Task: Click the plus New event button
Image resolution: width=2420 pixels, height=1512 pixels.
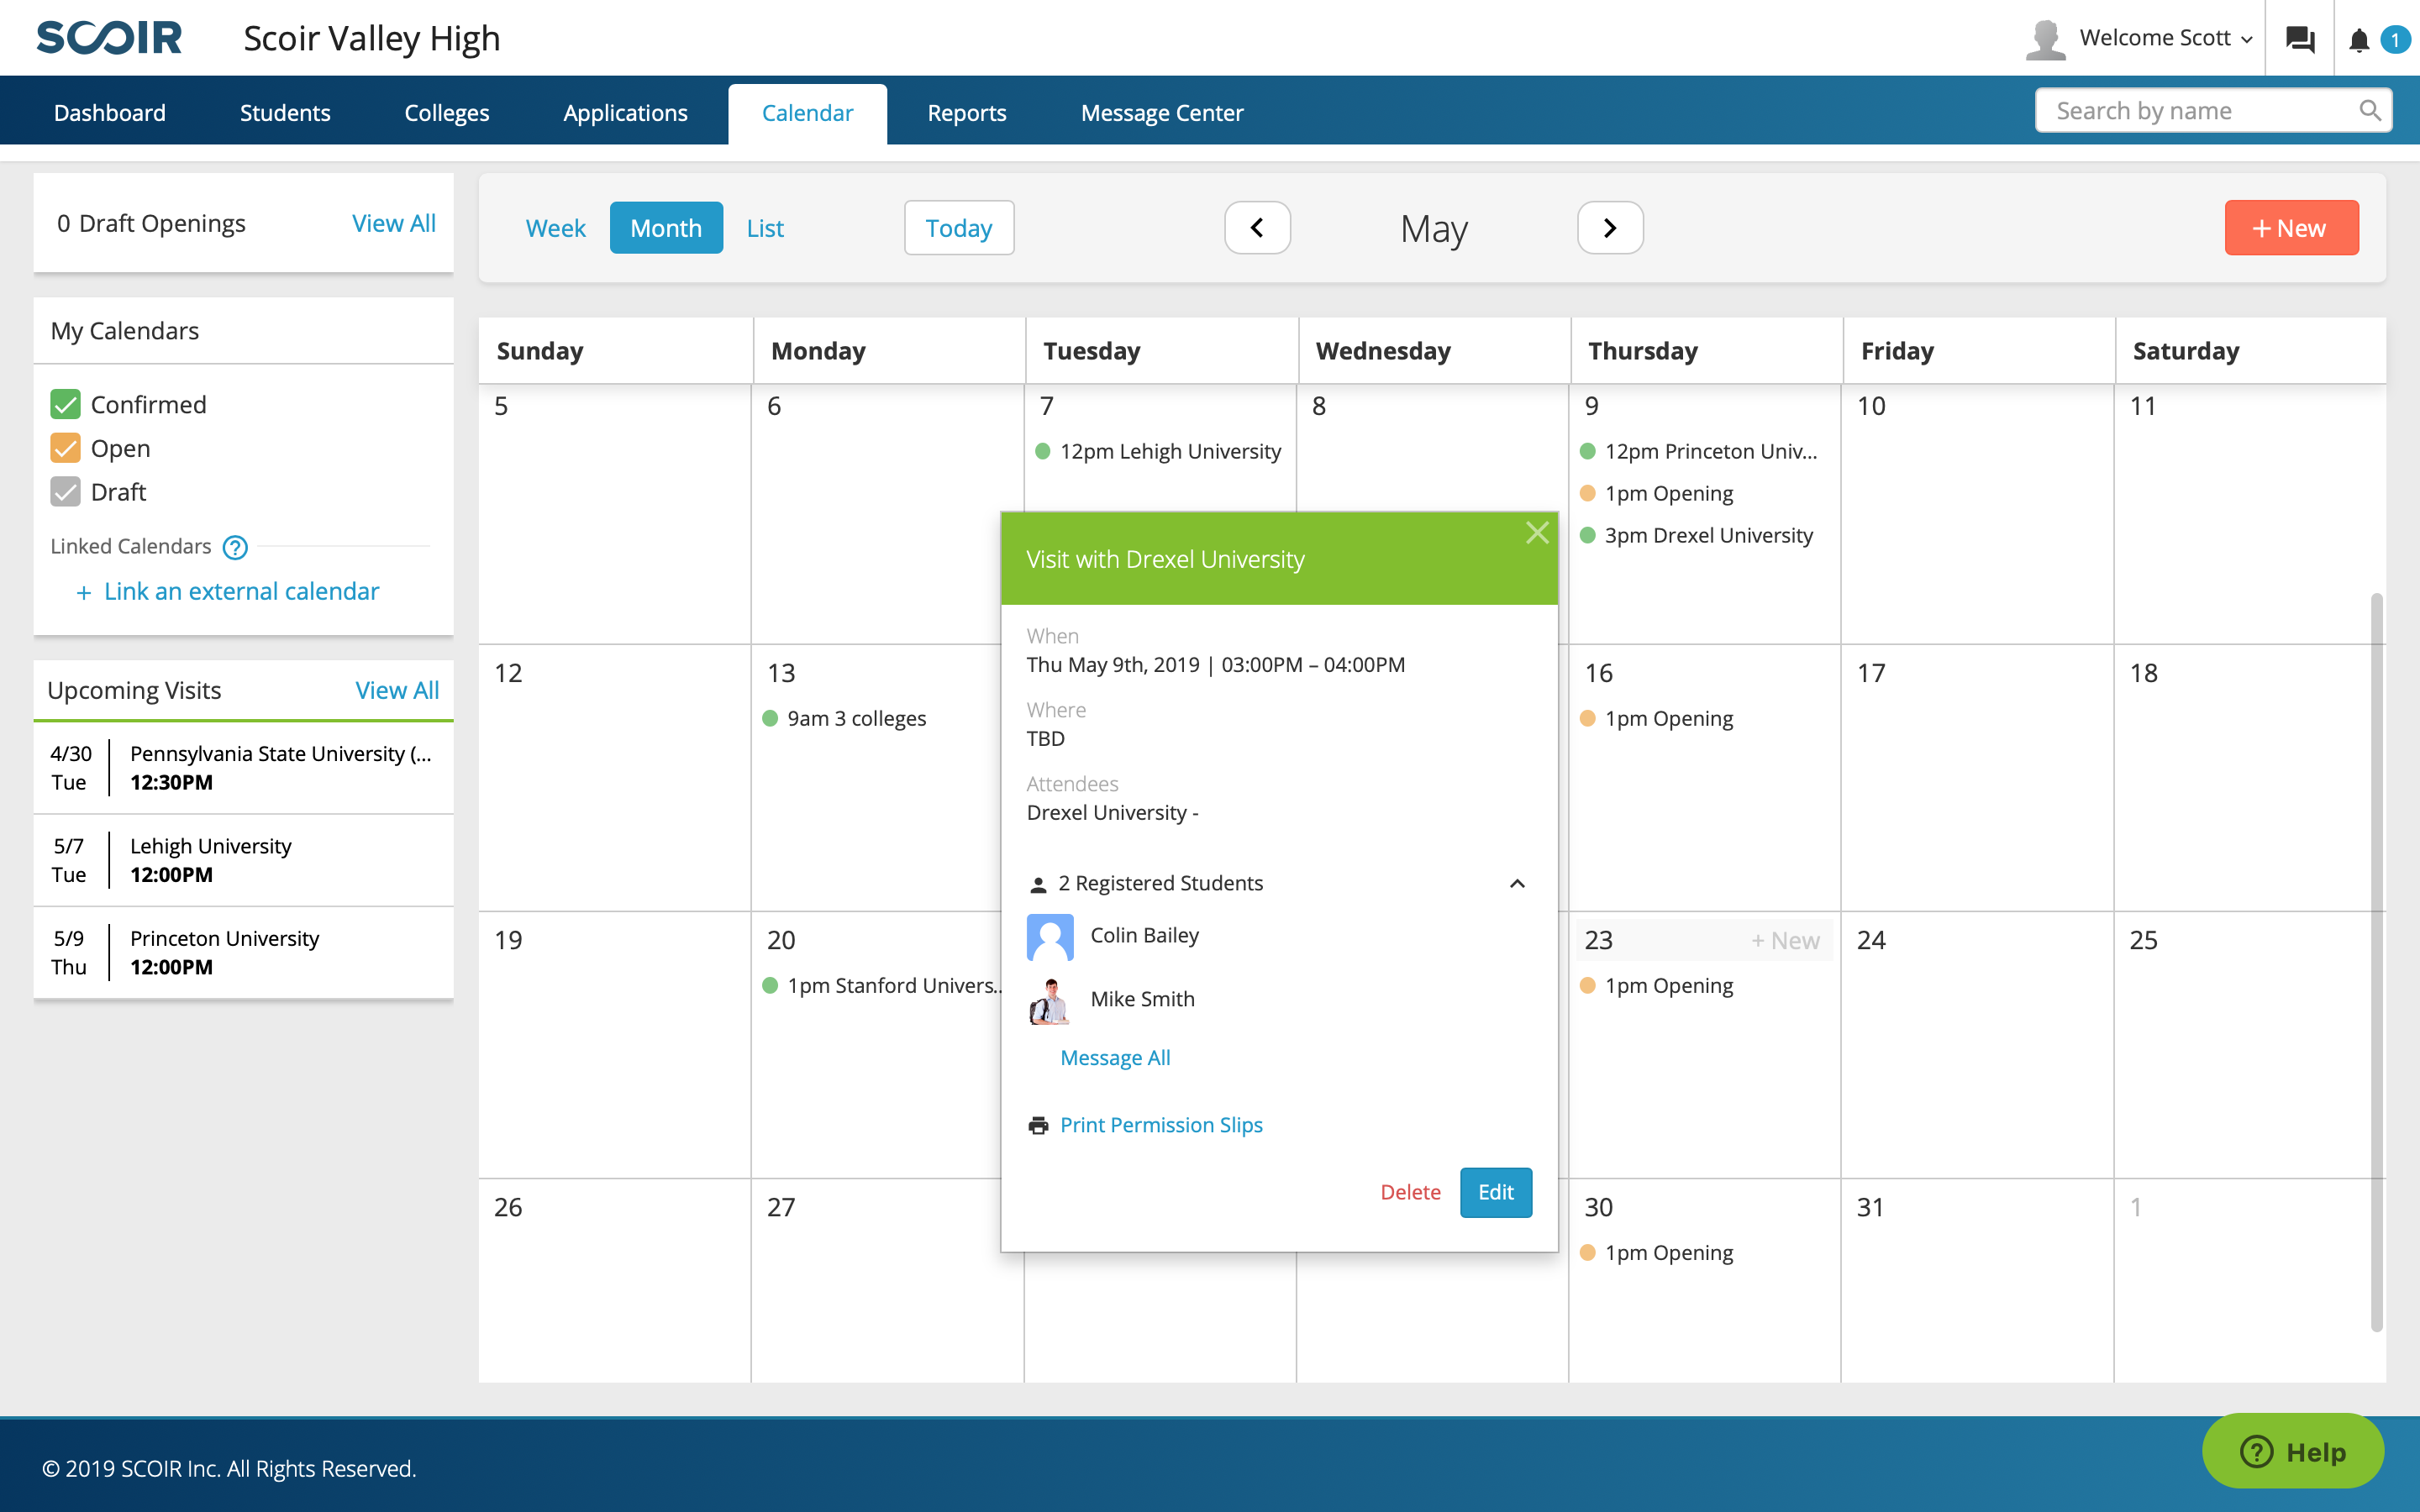Action: [x=2291, y=227]
